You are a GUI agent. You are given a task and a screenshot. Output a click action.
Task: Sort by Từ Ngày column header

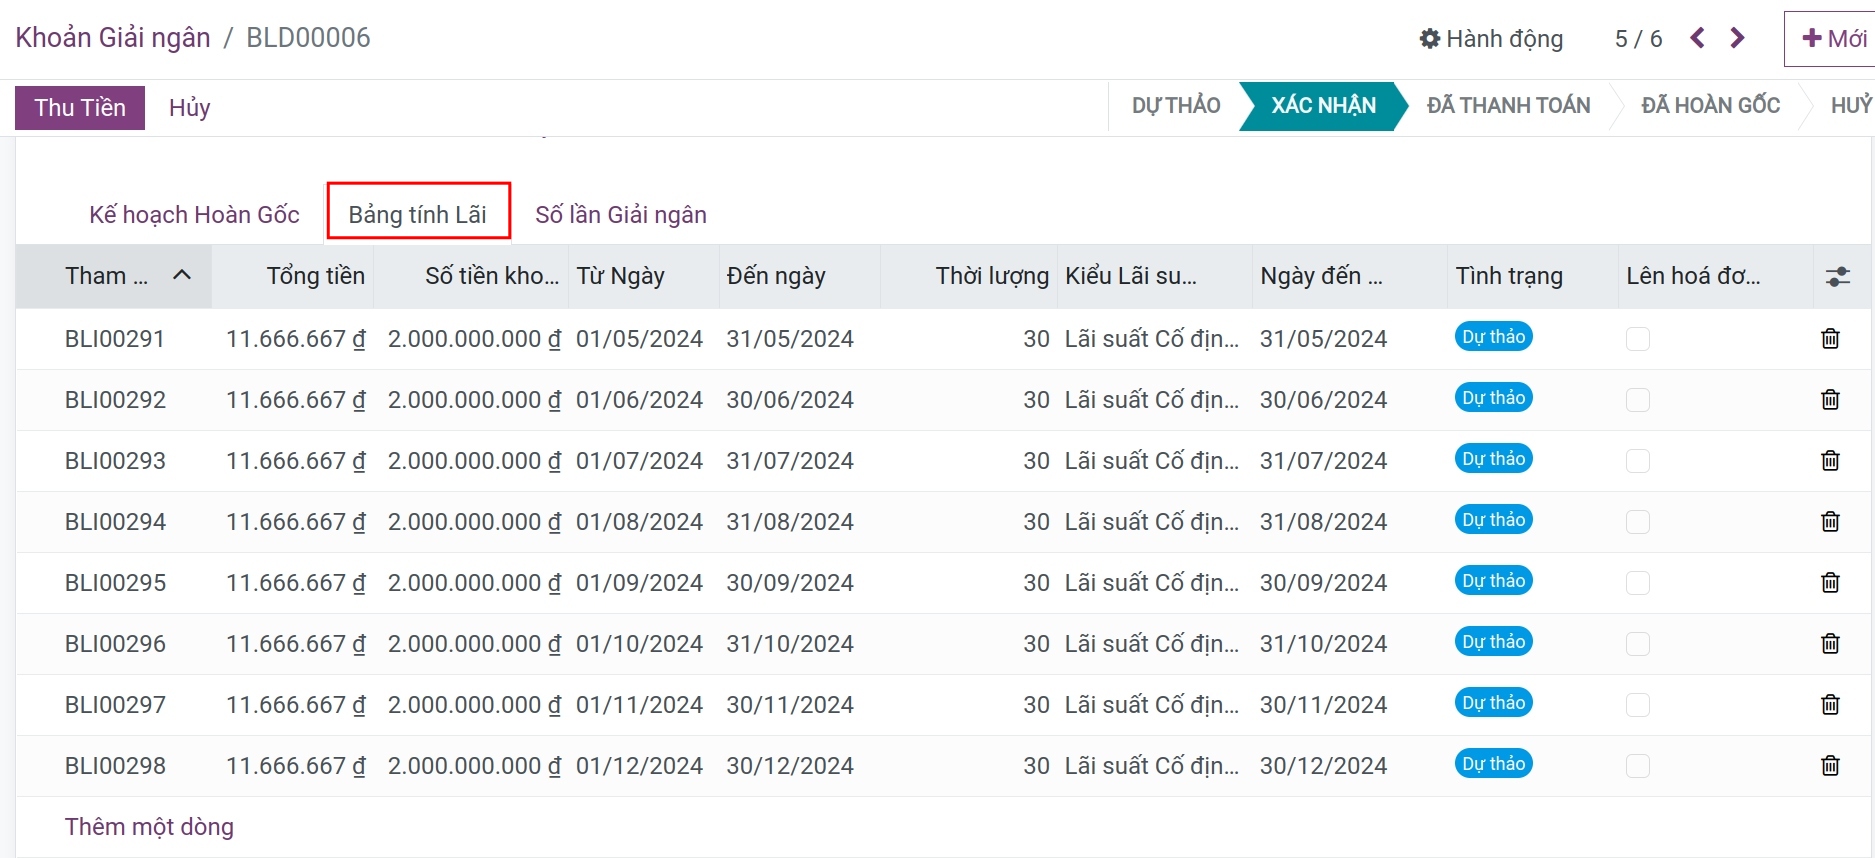646,276
